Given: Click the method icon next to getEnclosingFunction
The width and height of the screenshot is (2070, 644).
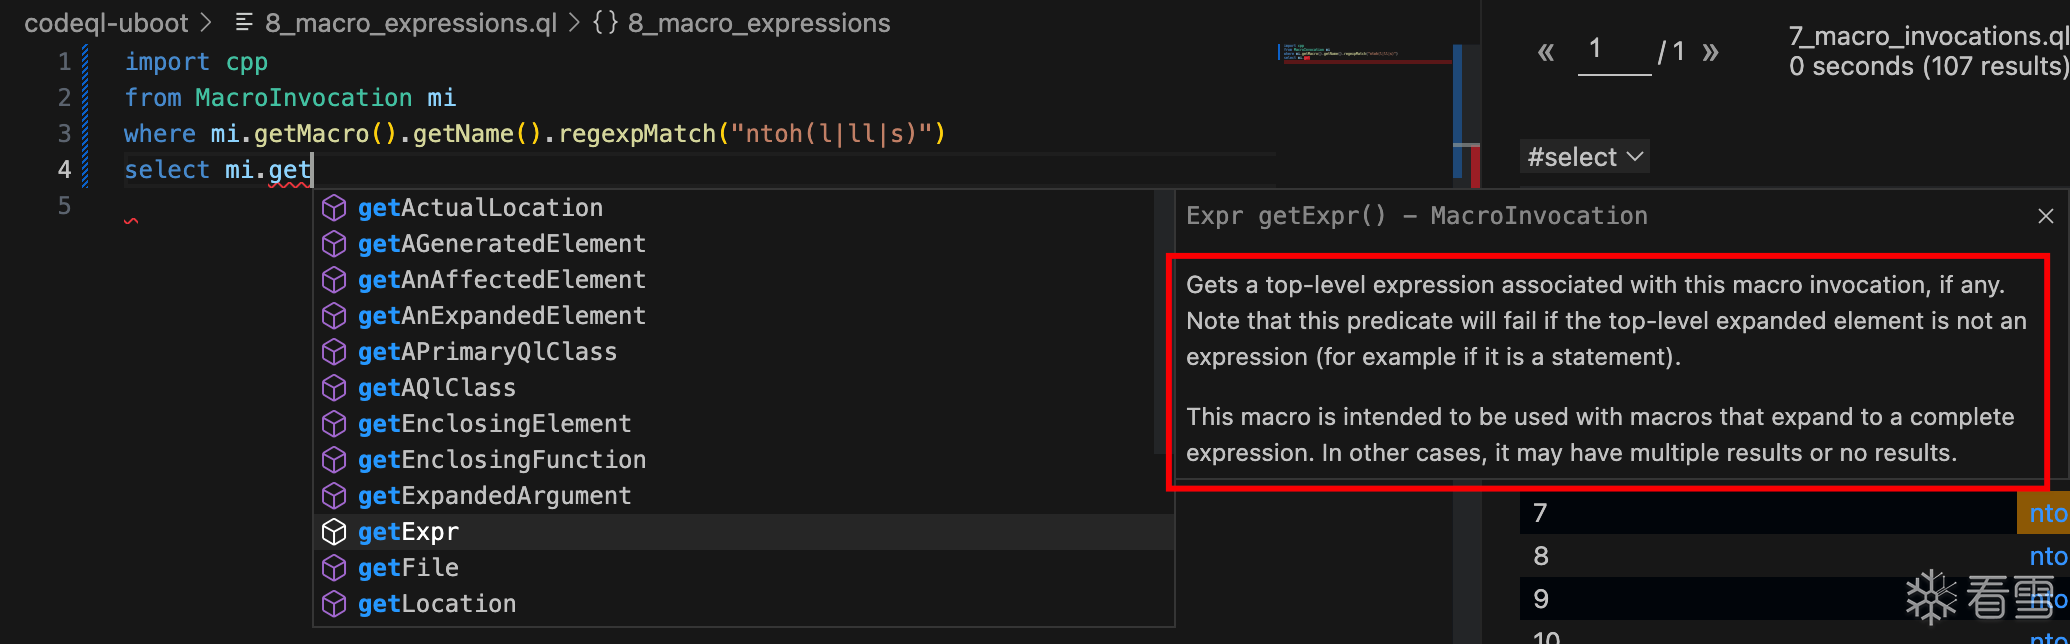Looking at the screenshot, I should (334, 460).
